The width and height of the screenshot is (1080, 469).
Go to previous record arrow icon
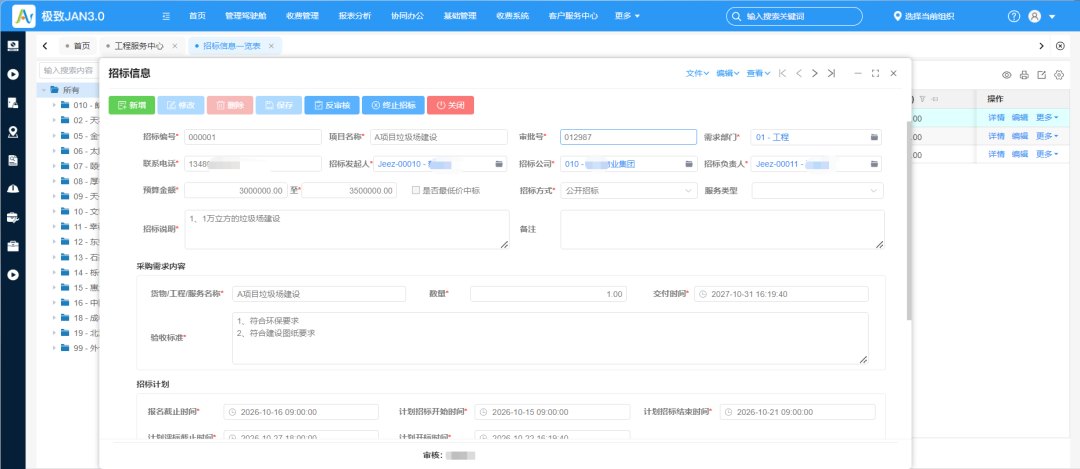click(x=799, y=73)
